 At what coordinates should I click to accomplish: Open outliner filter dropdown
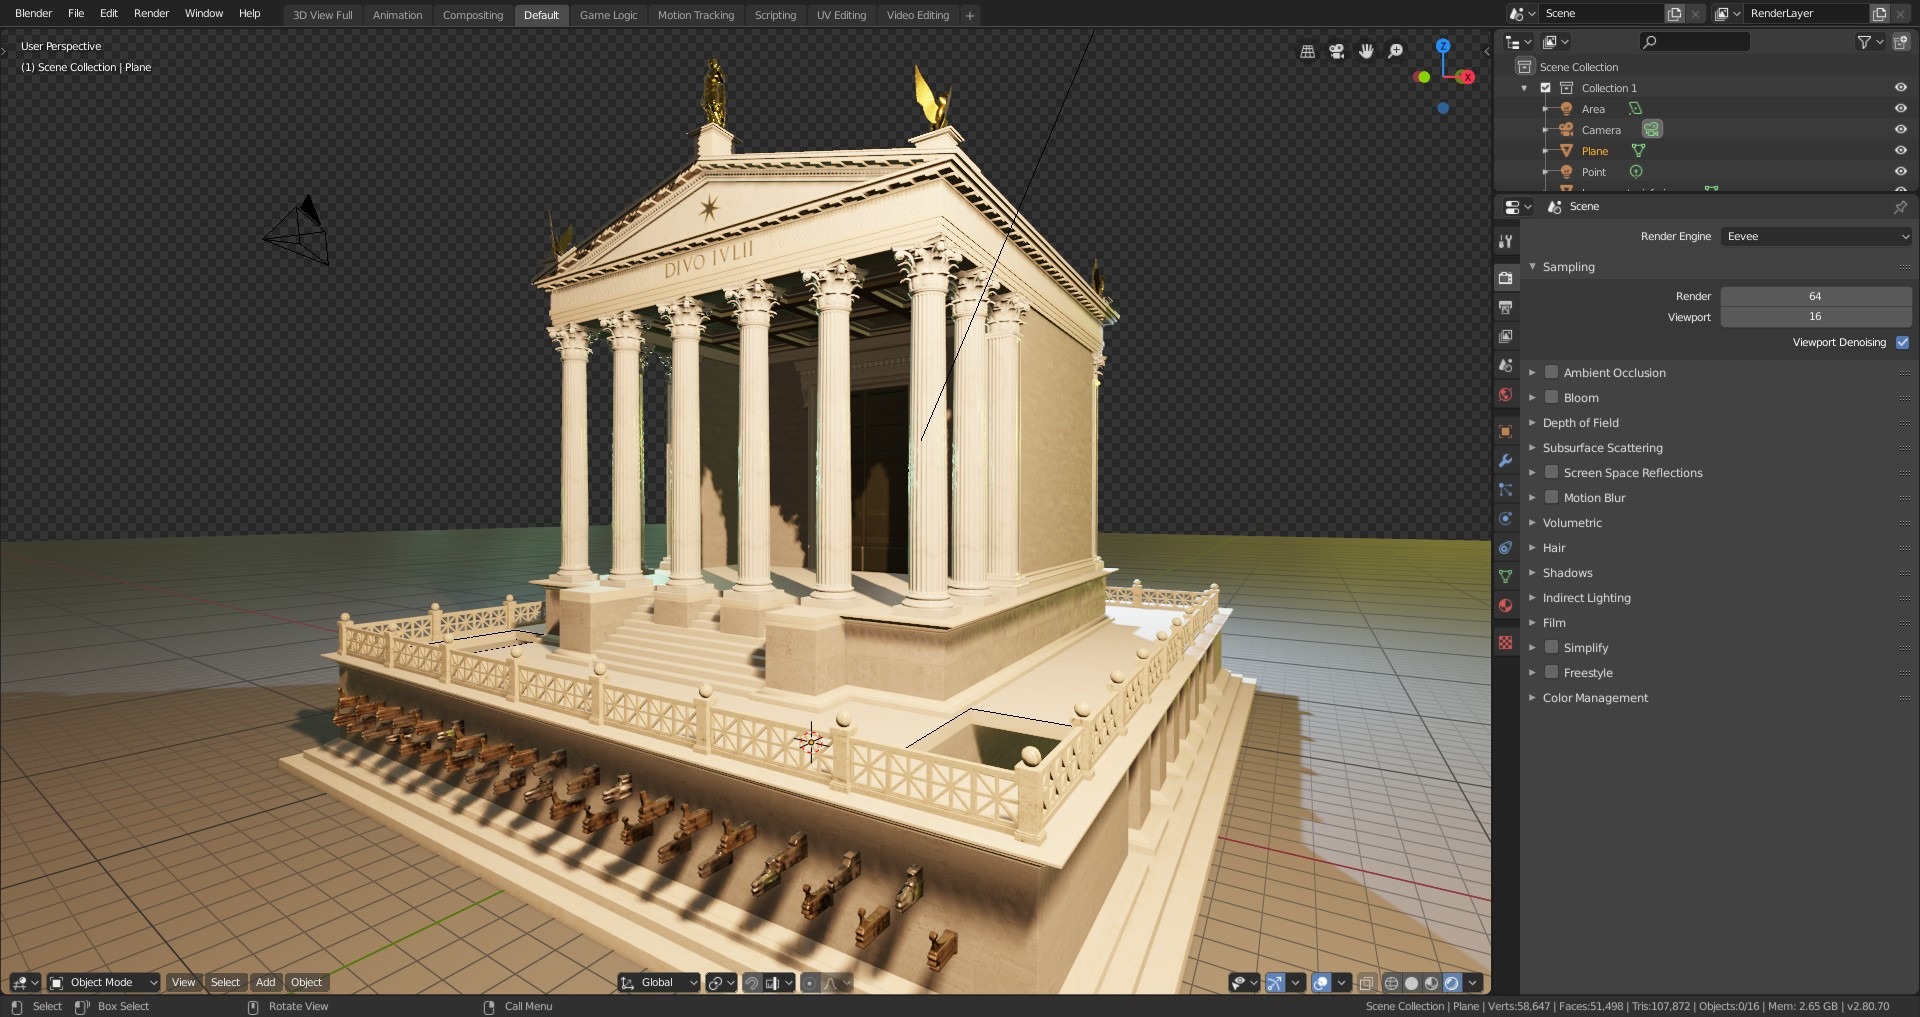(x=1870, y=41)
